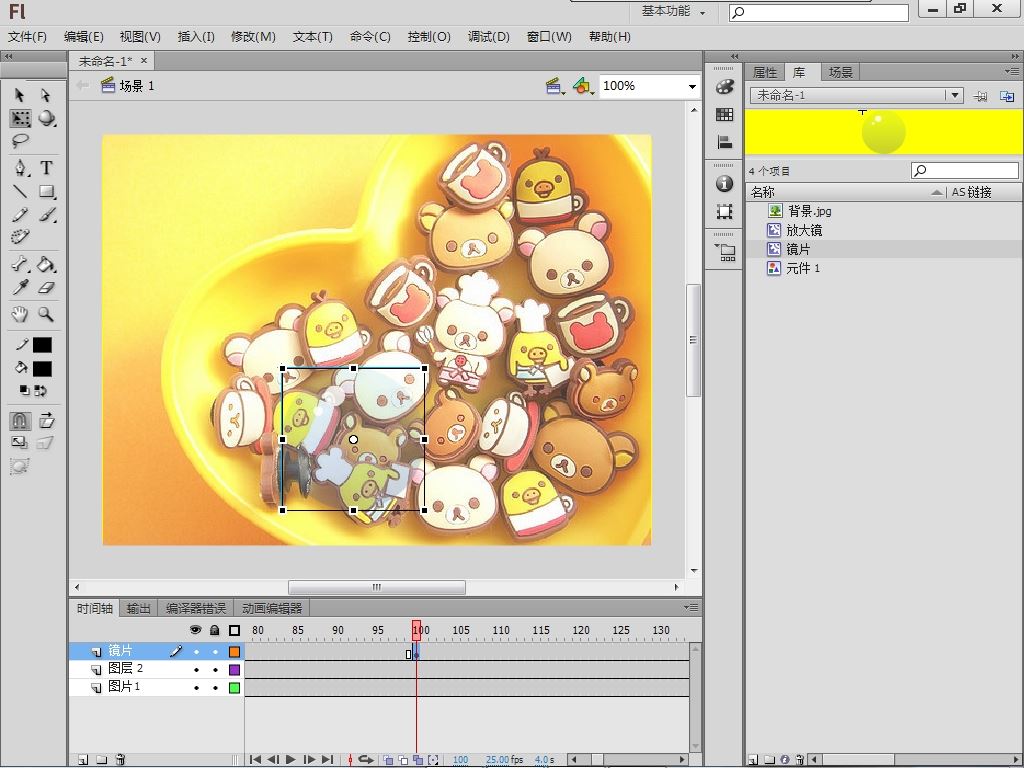Open the library panel options menu
The image size is (1024, 768).
click(x=1012, y=71)
